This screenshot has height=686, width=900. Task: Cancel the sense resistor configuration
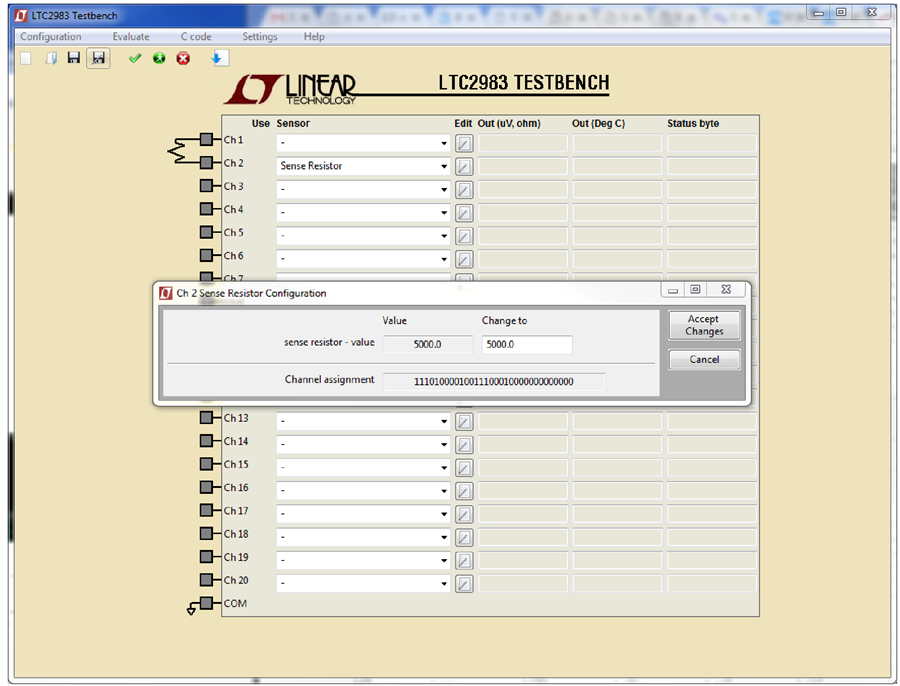(x=704, y=360)
